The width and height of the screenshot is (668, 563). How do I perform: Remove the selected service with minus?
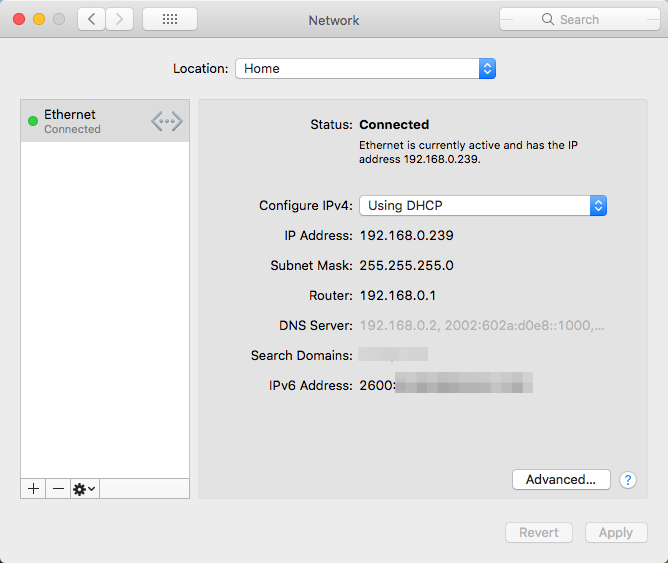tap(58, 488)
